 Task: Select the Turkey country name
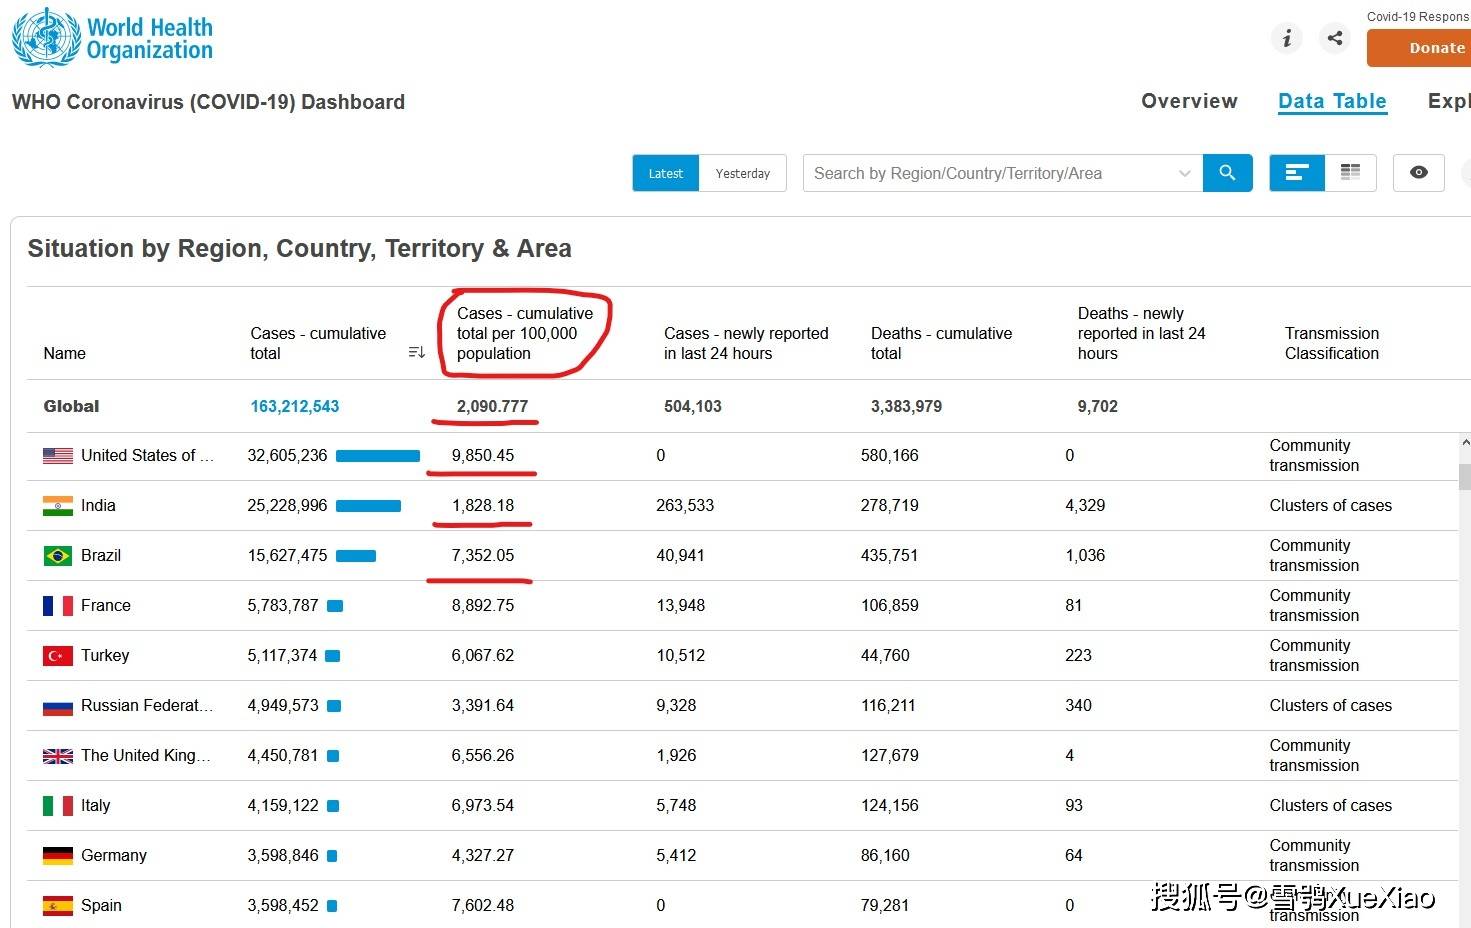tap(105, 656)
